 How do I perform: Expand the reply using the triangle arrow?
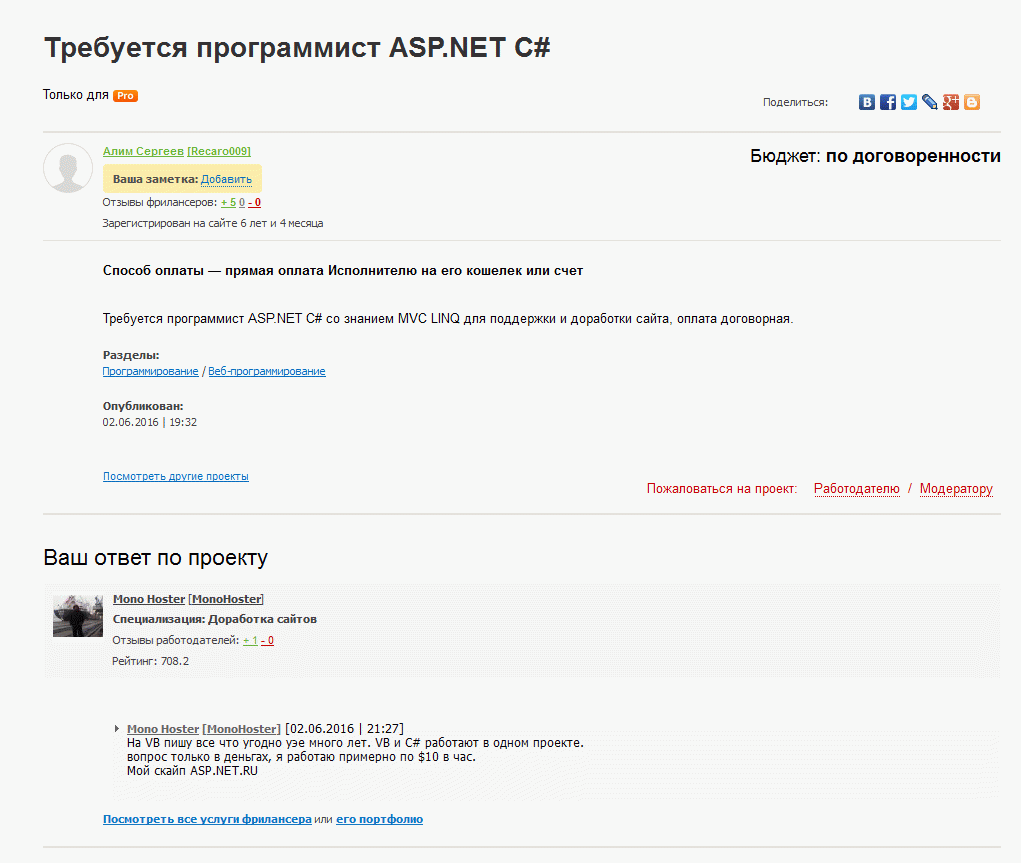[118, 729]
